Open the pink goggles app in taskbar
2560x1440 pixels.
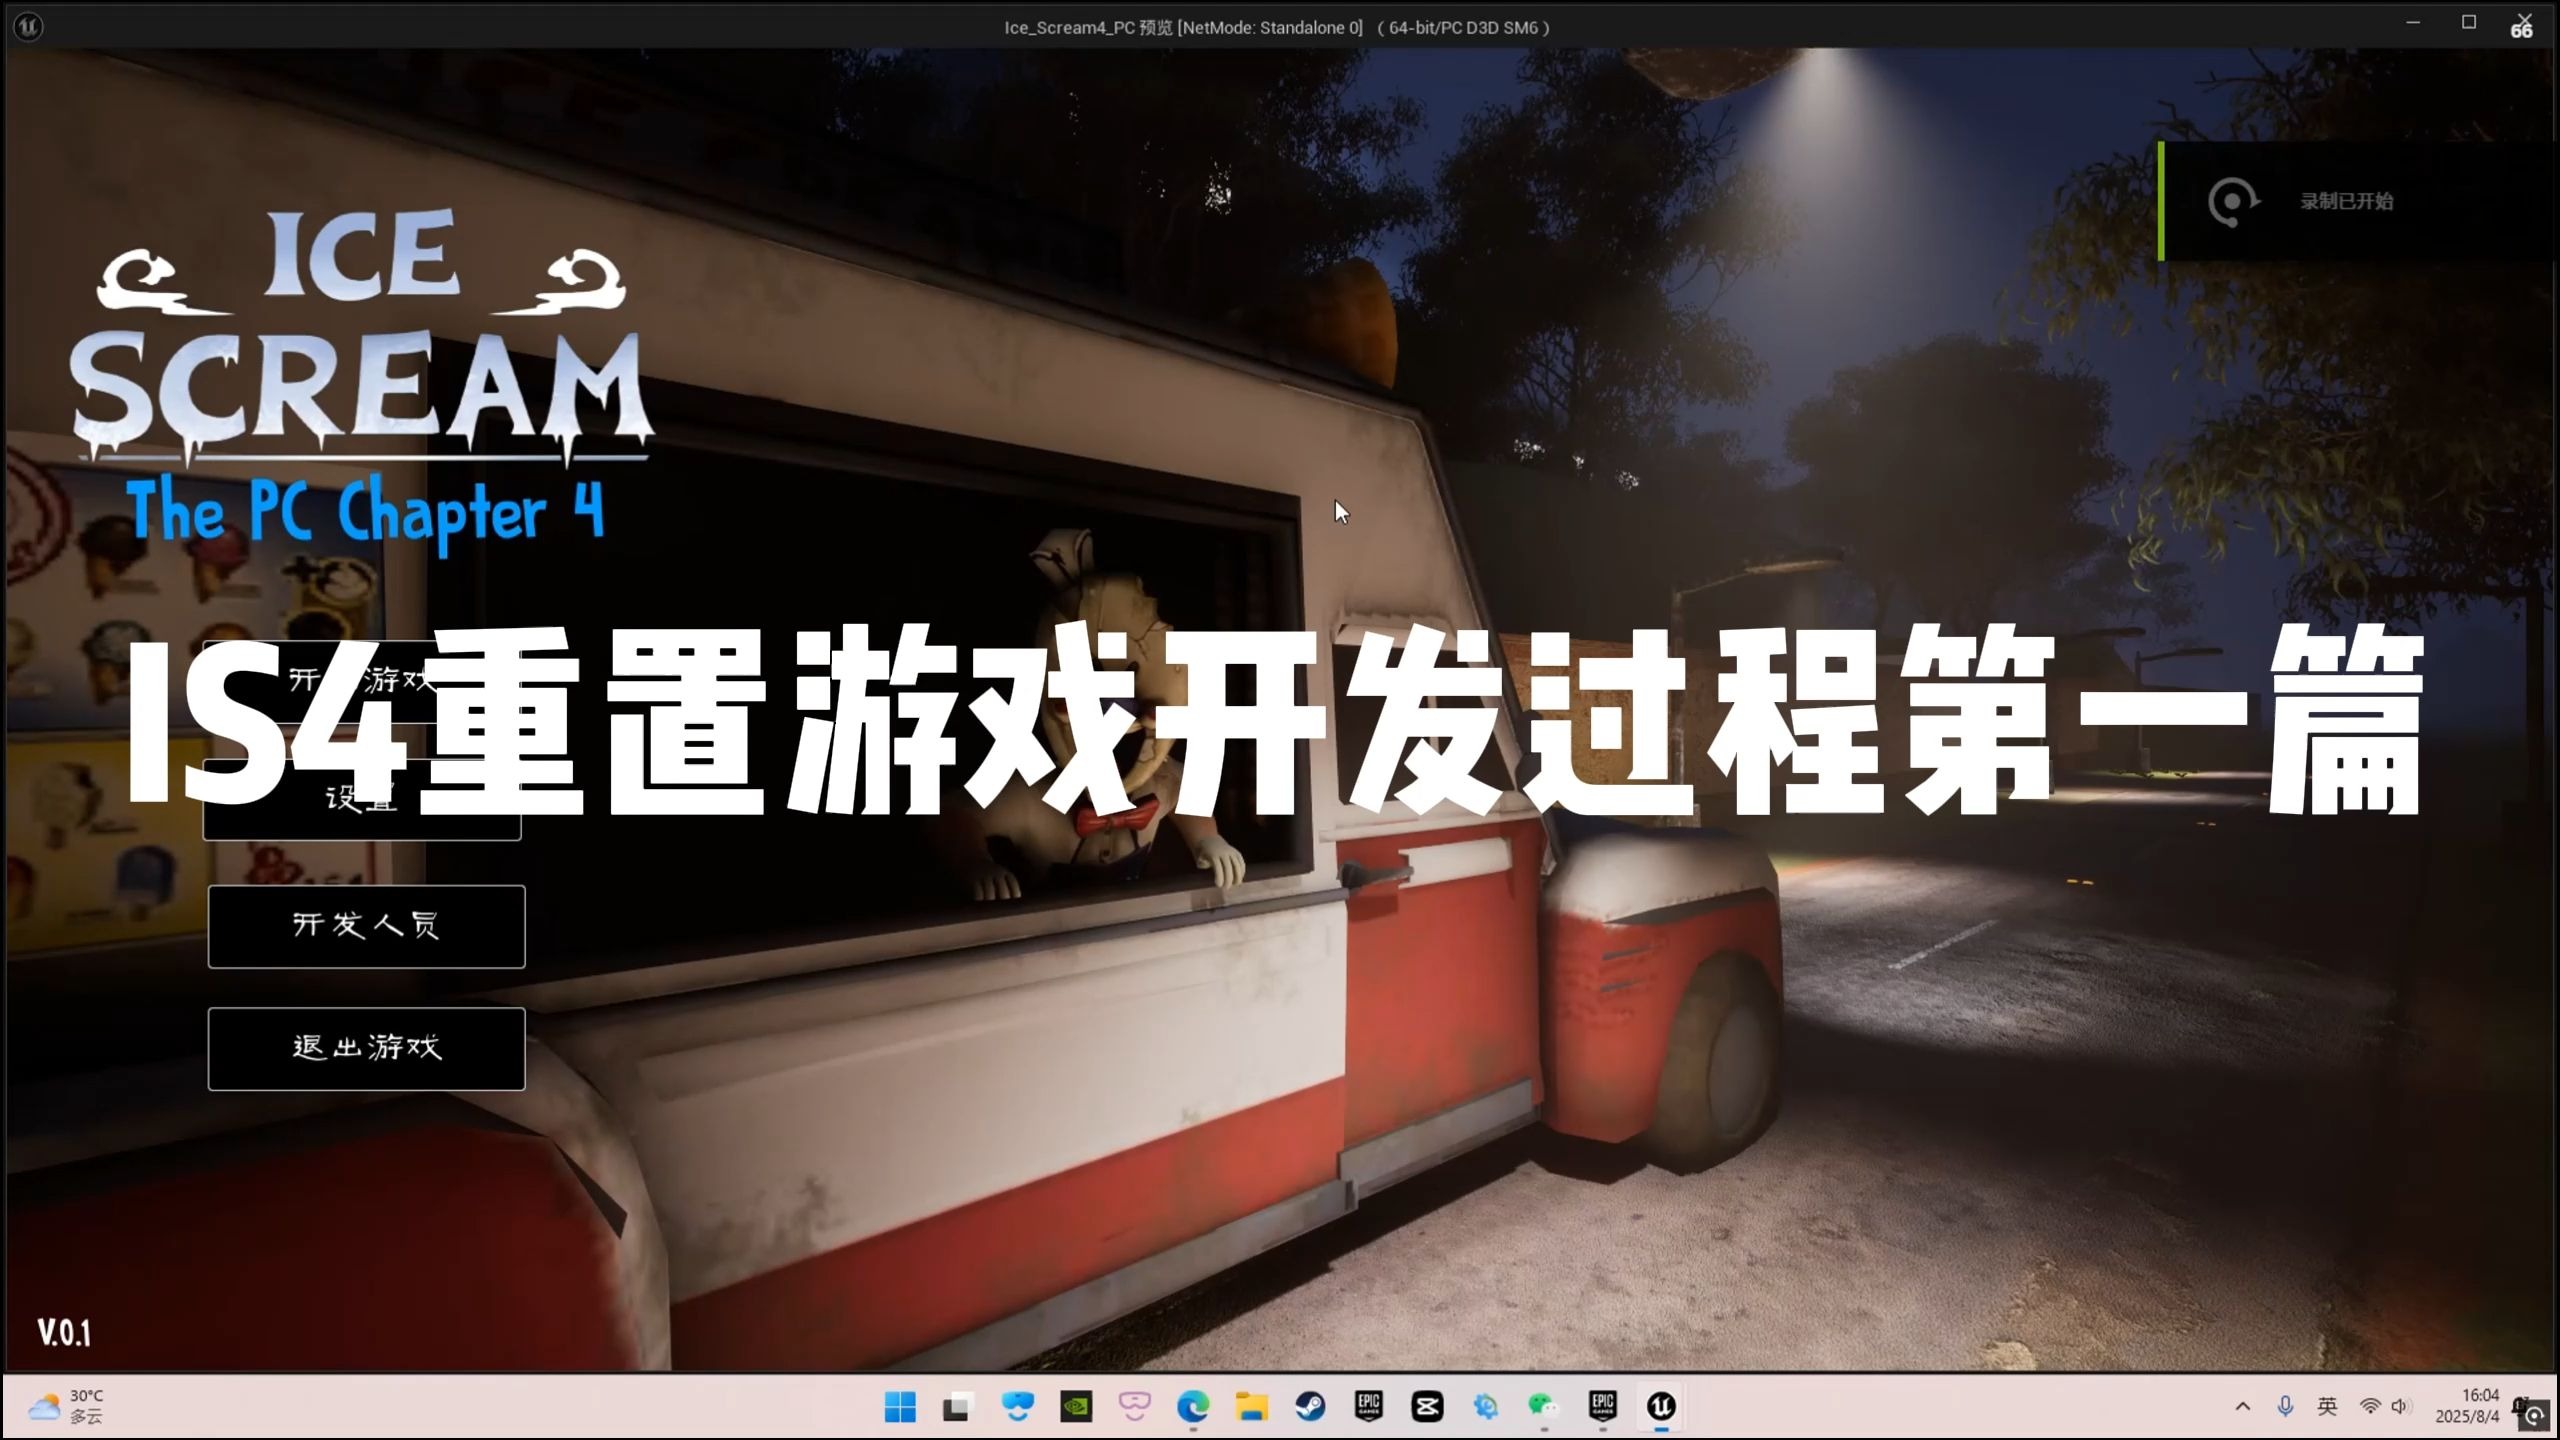pos(1134,1407)
